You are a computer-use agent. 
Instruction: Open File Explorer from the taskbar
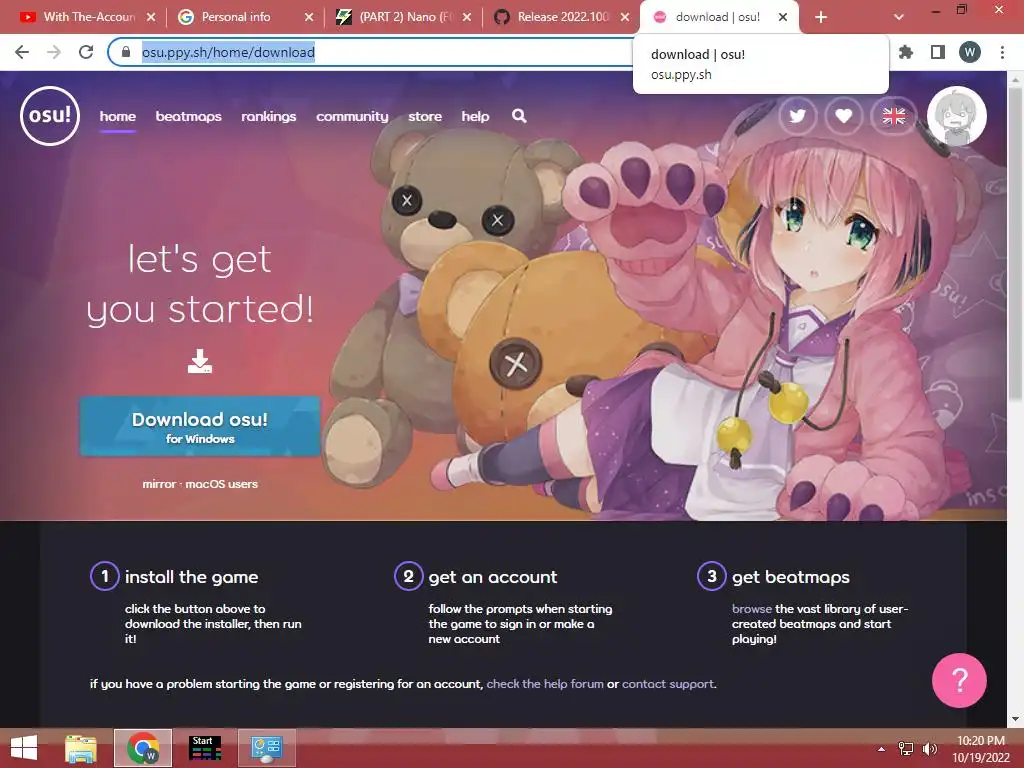81,748
